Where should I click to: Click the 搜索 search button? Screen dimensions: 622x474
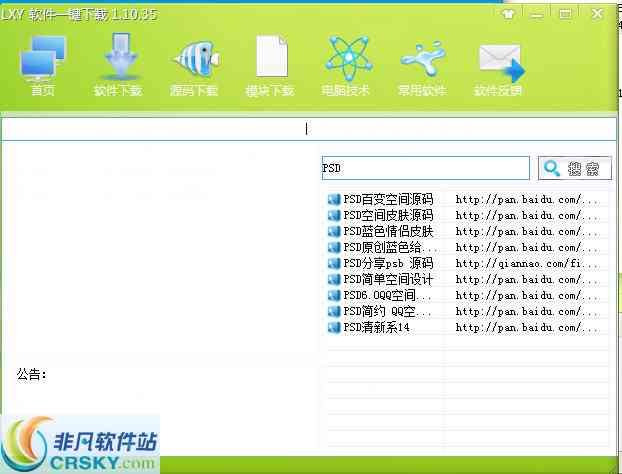(x=574, y=169)
